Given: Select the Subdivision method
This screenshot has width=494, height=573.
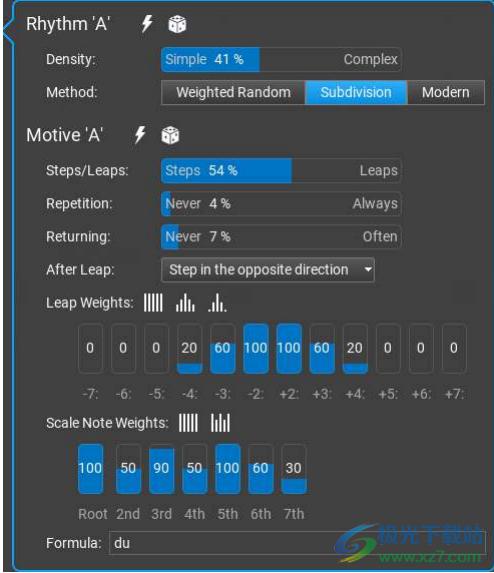Looking at the screenshot, I should click(x=356, y=92).
